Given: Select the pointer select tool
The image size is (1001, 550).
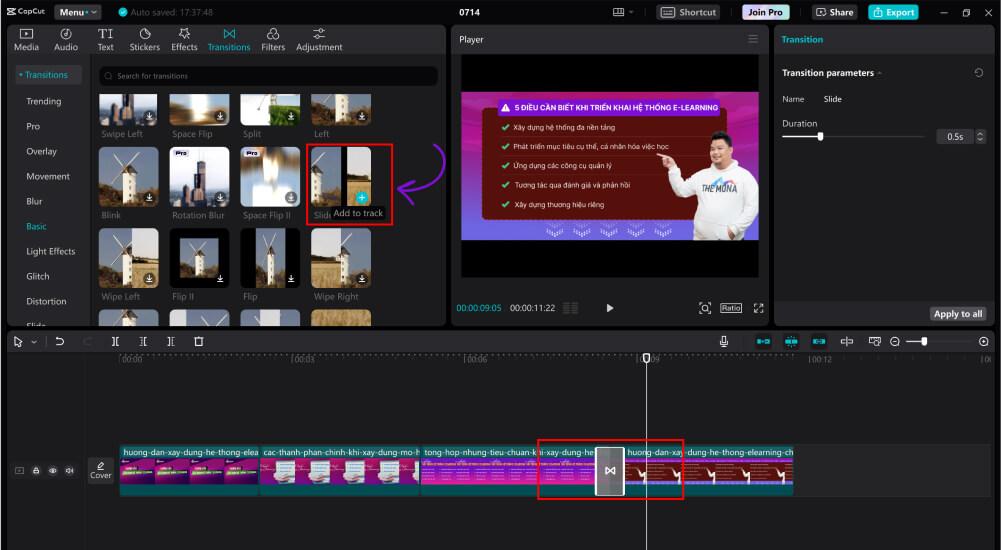Looking at the screenshot, I should tap(19, 342).
